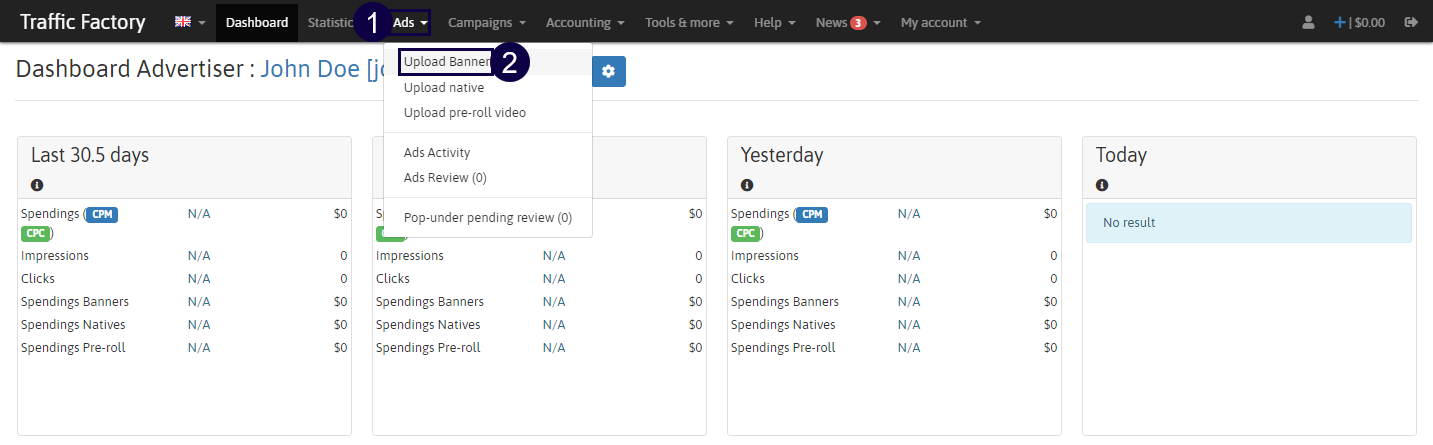Expand the Campaigns dropdown menu
The width and height of the screenshot is (1433, 445).
click(x=486, y=22)
